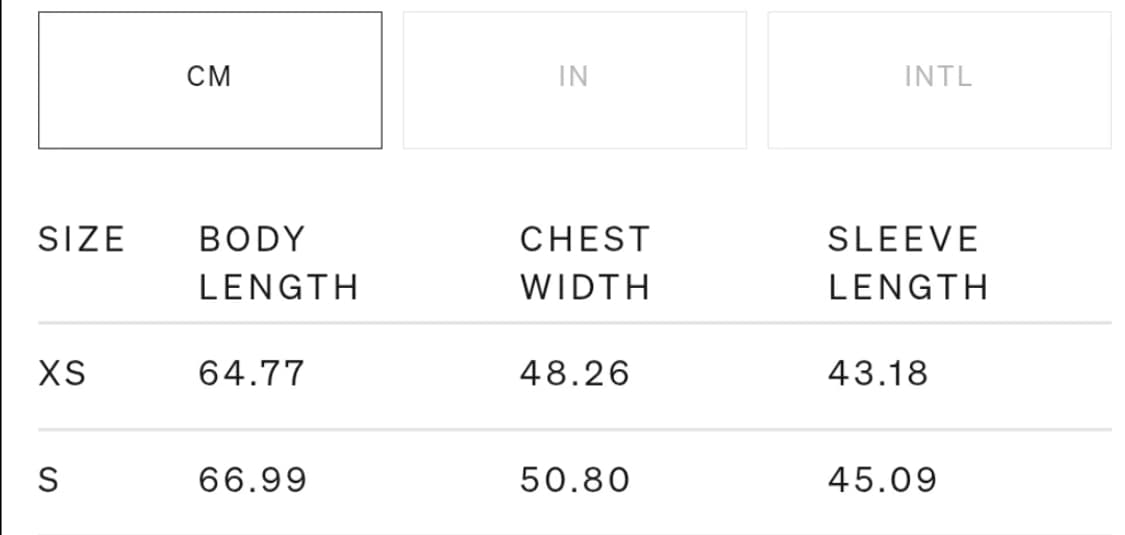Click the 43.18 sleeve length value
Screen dimensions: 1125x535
pyautogui.click(x=878, y=374)
